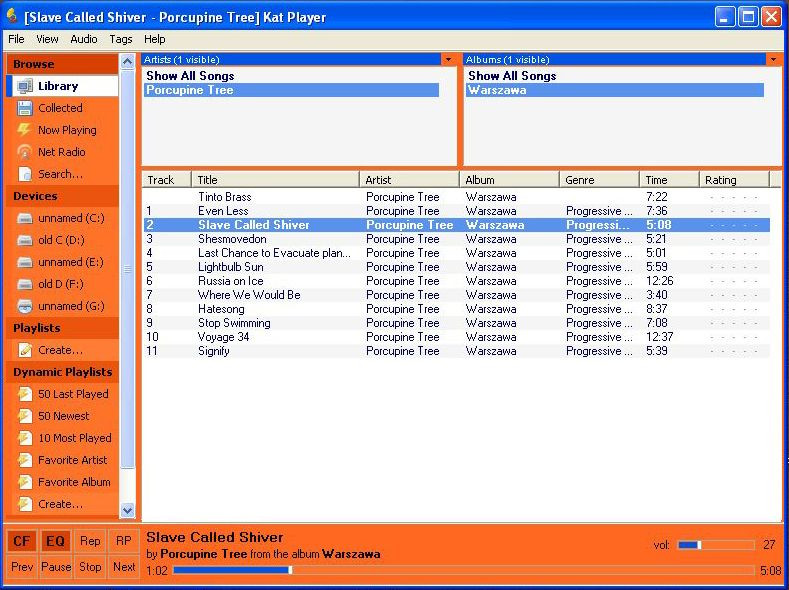Click the volume slider
The height and width of the screenshot is (590, 789).
716,545
